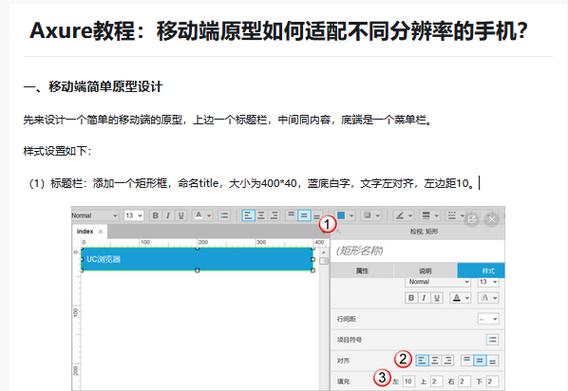Click the right padding field 右
The height and width of the screenshot is (391, 568).
(x=464, y=381)
